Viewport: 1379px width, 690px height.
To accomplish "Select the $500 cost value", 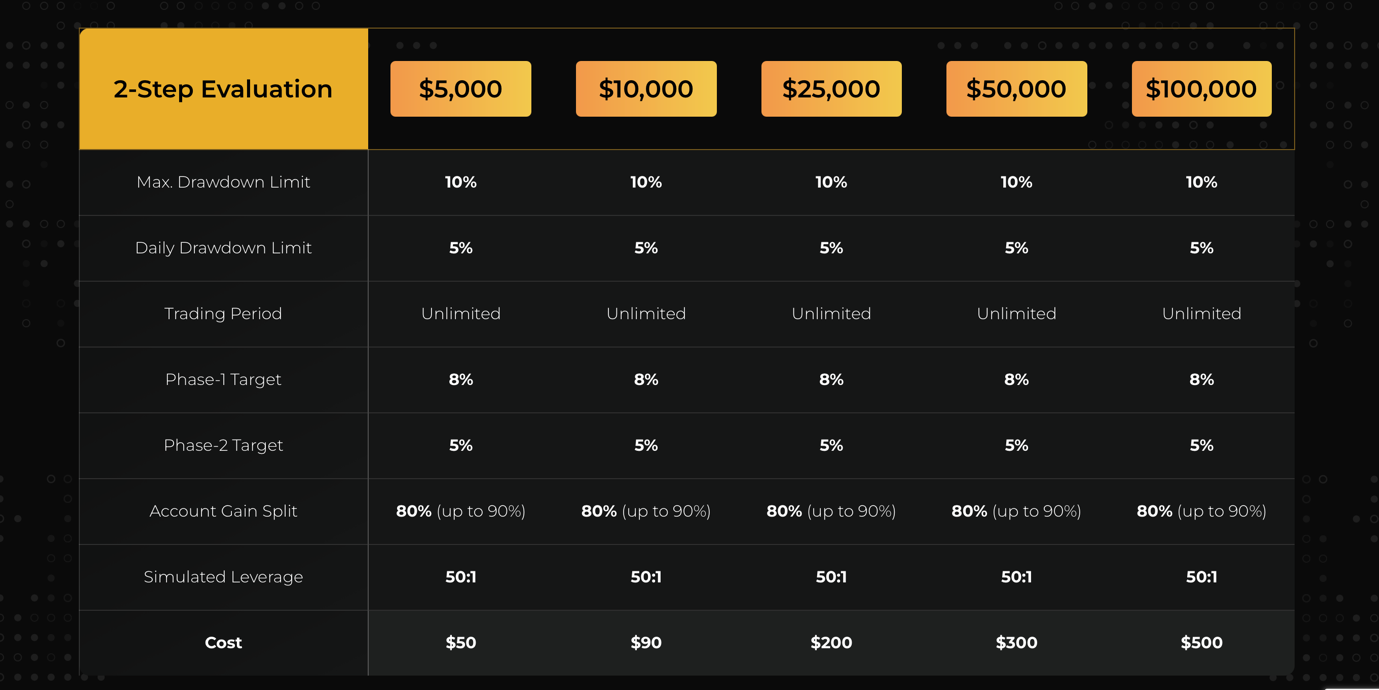I will (x=1201, y=643).
